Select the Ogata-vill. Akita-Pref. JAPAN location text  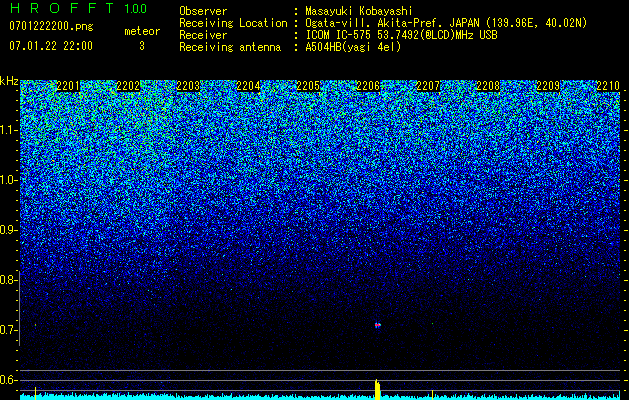click(446, 23)
